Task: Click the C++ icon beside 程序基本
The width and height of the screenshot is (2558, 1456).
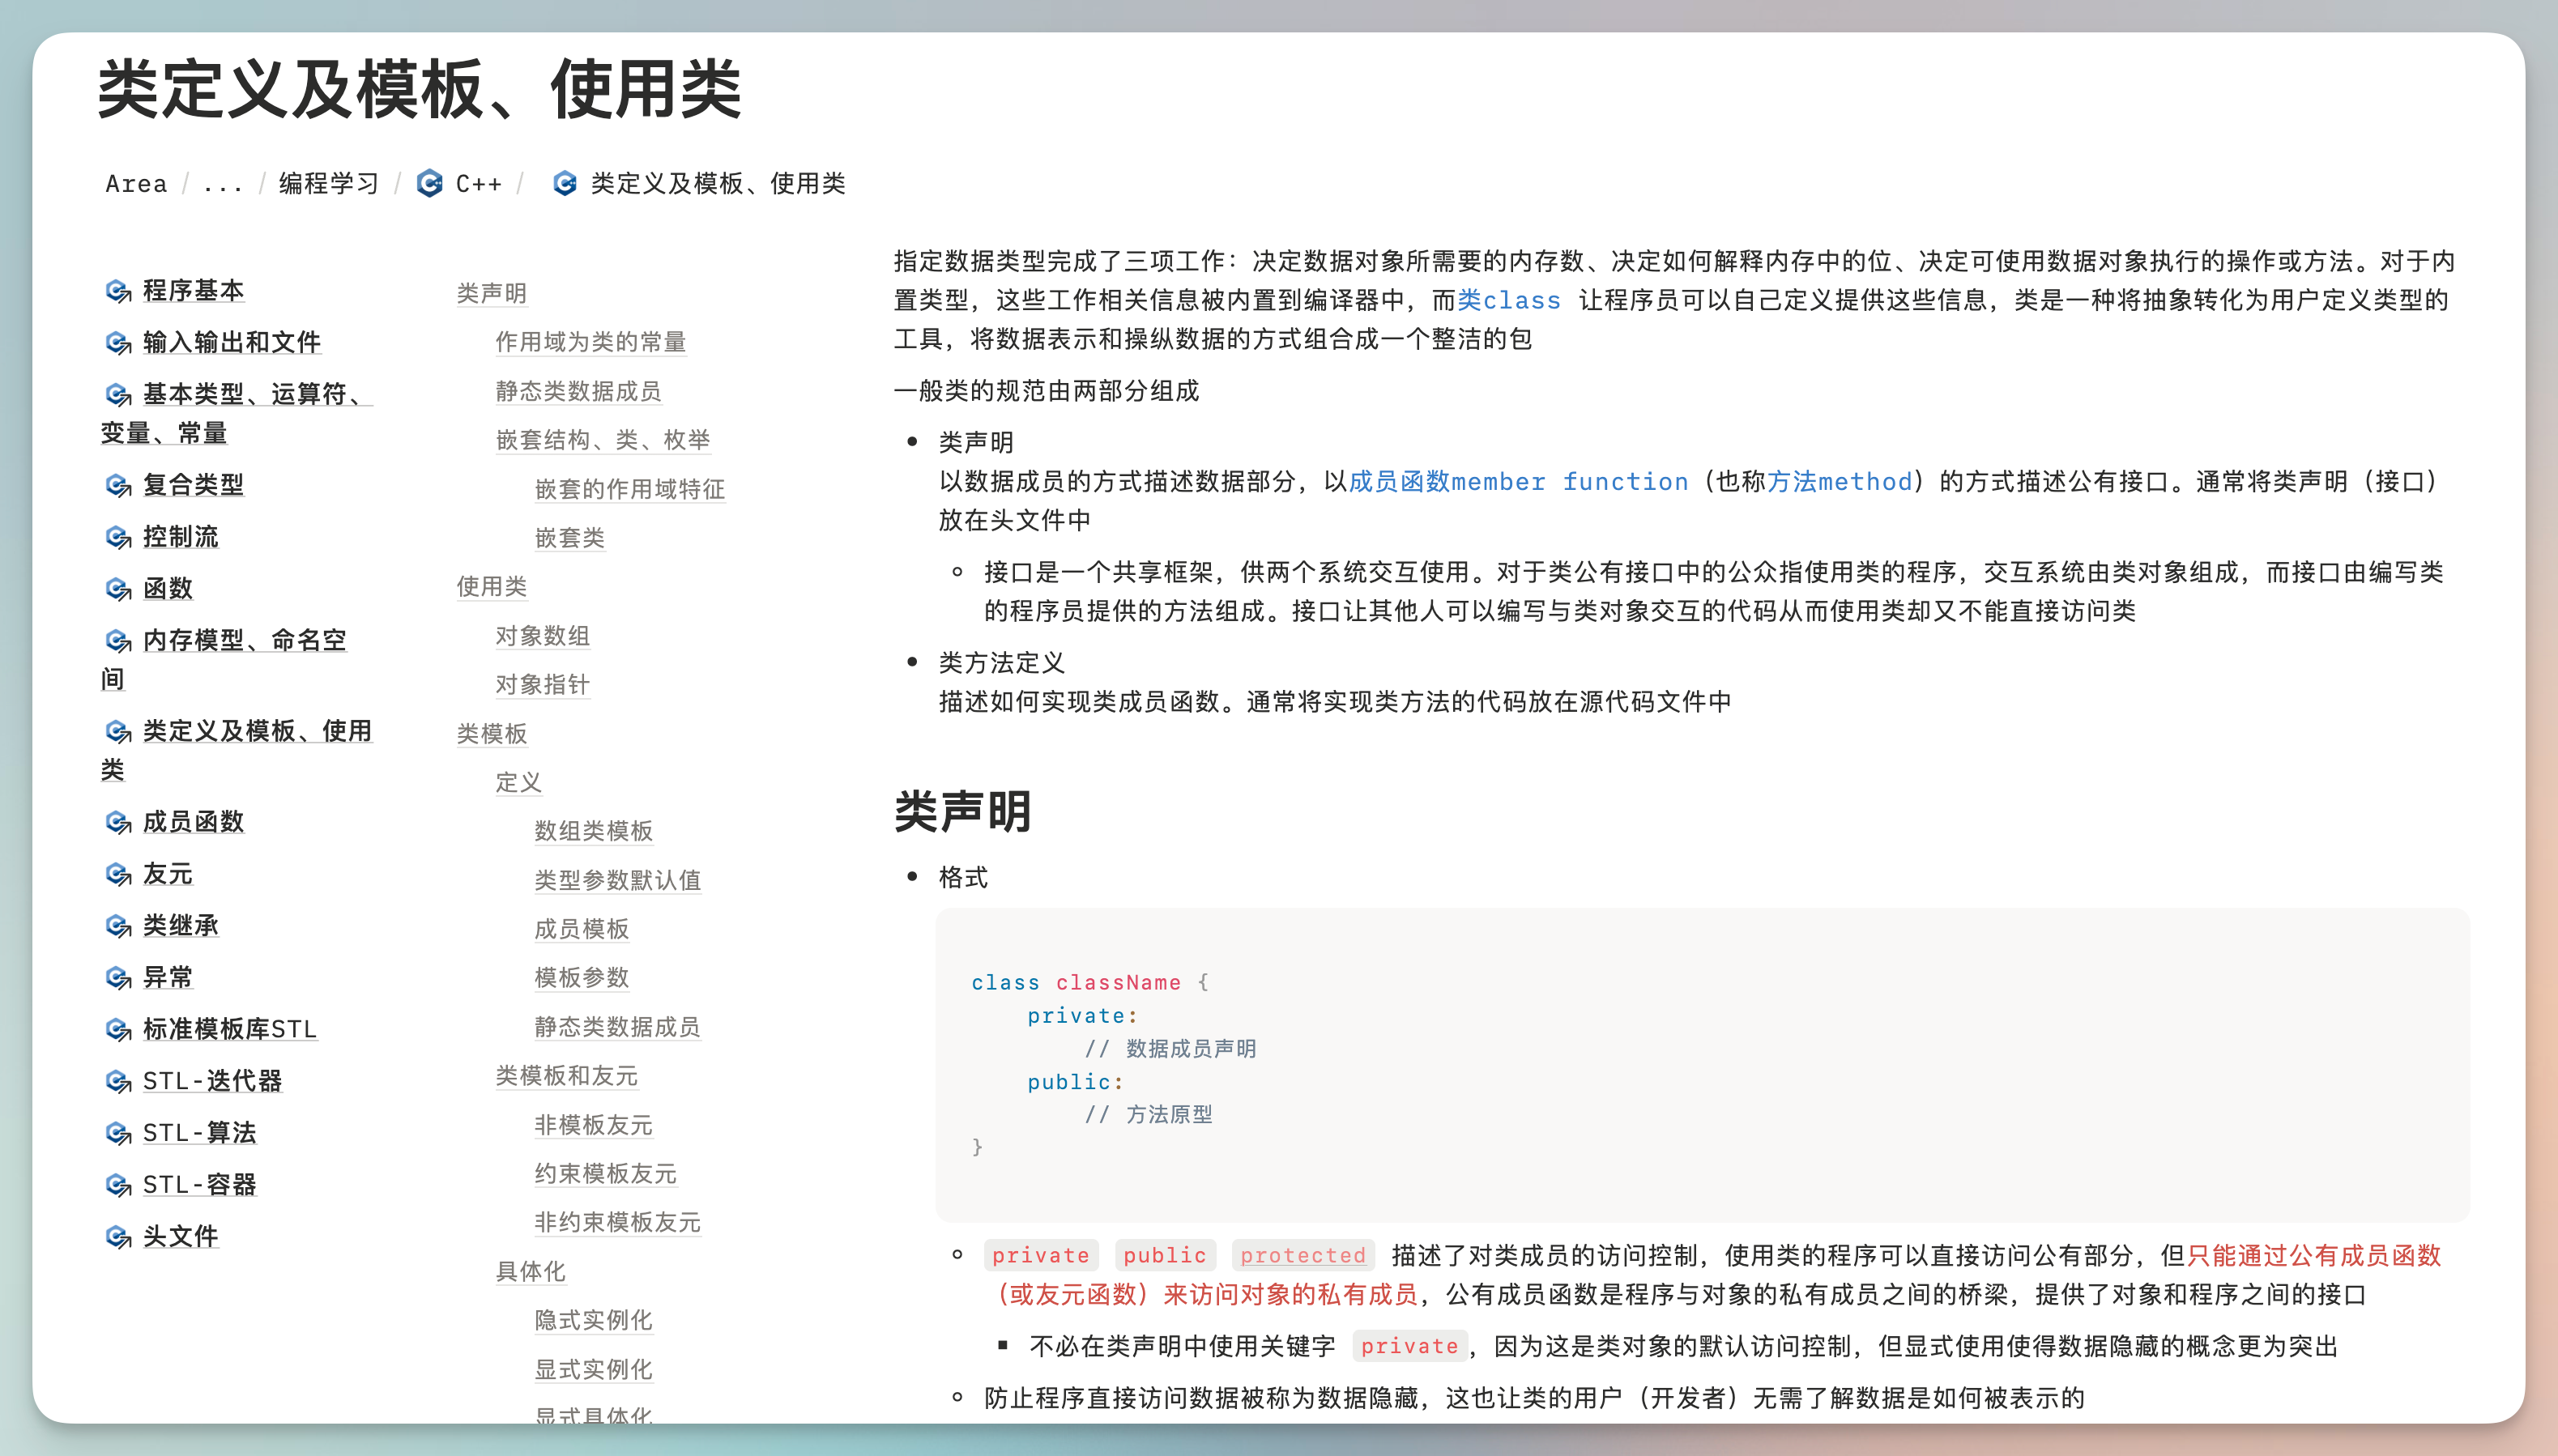Action: point(118,291)
